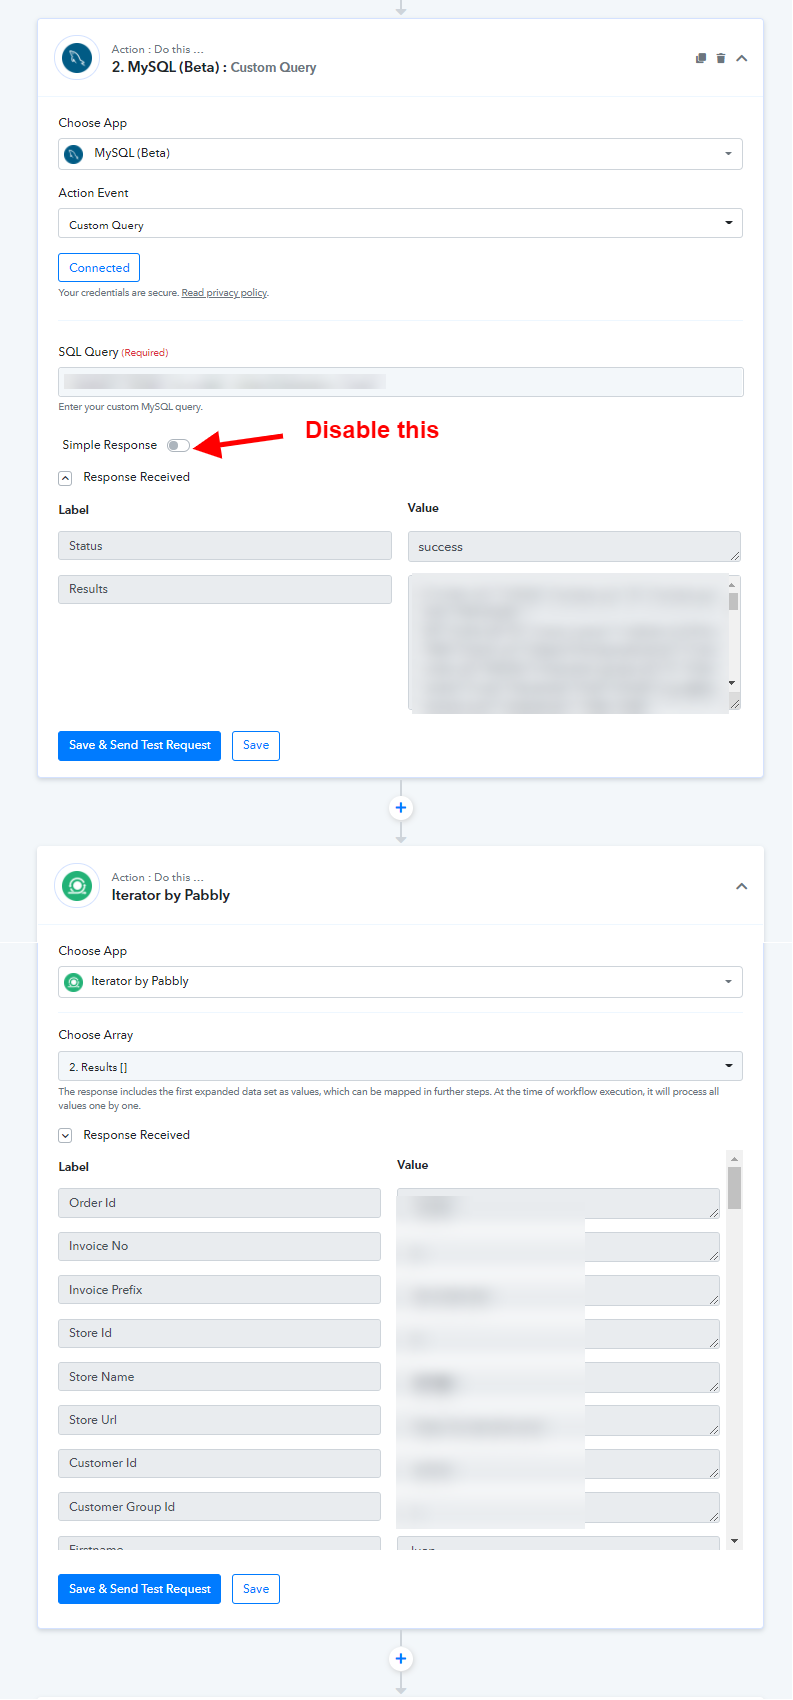Click the Order Id label field
Viewport: 793px width, 1700px height.
(x=219, y=1203)
